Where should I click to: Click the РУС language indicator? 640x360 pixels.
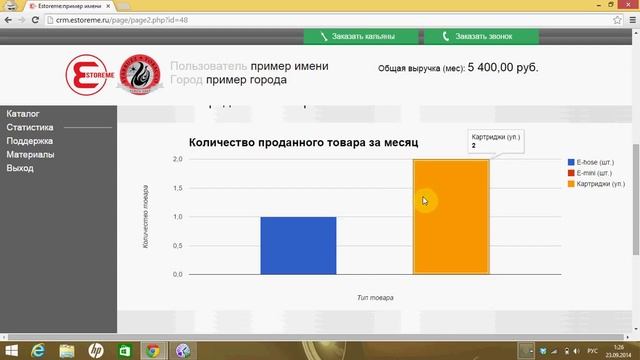coord(592,351)
